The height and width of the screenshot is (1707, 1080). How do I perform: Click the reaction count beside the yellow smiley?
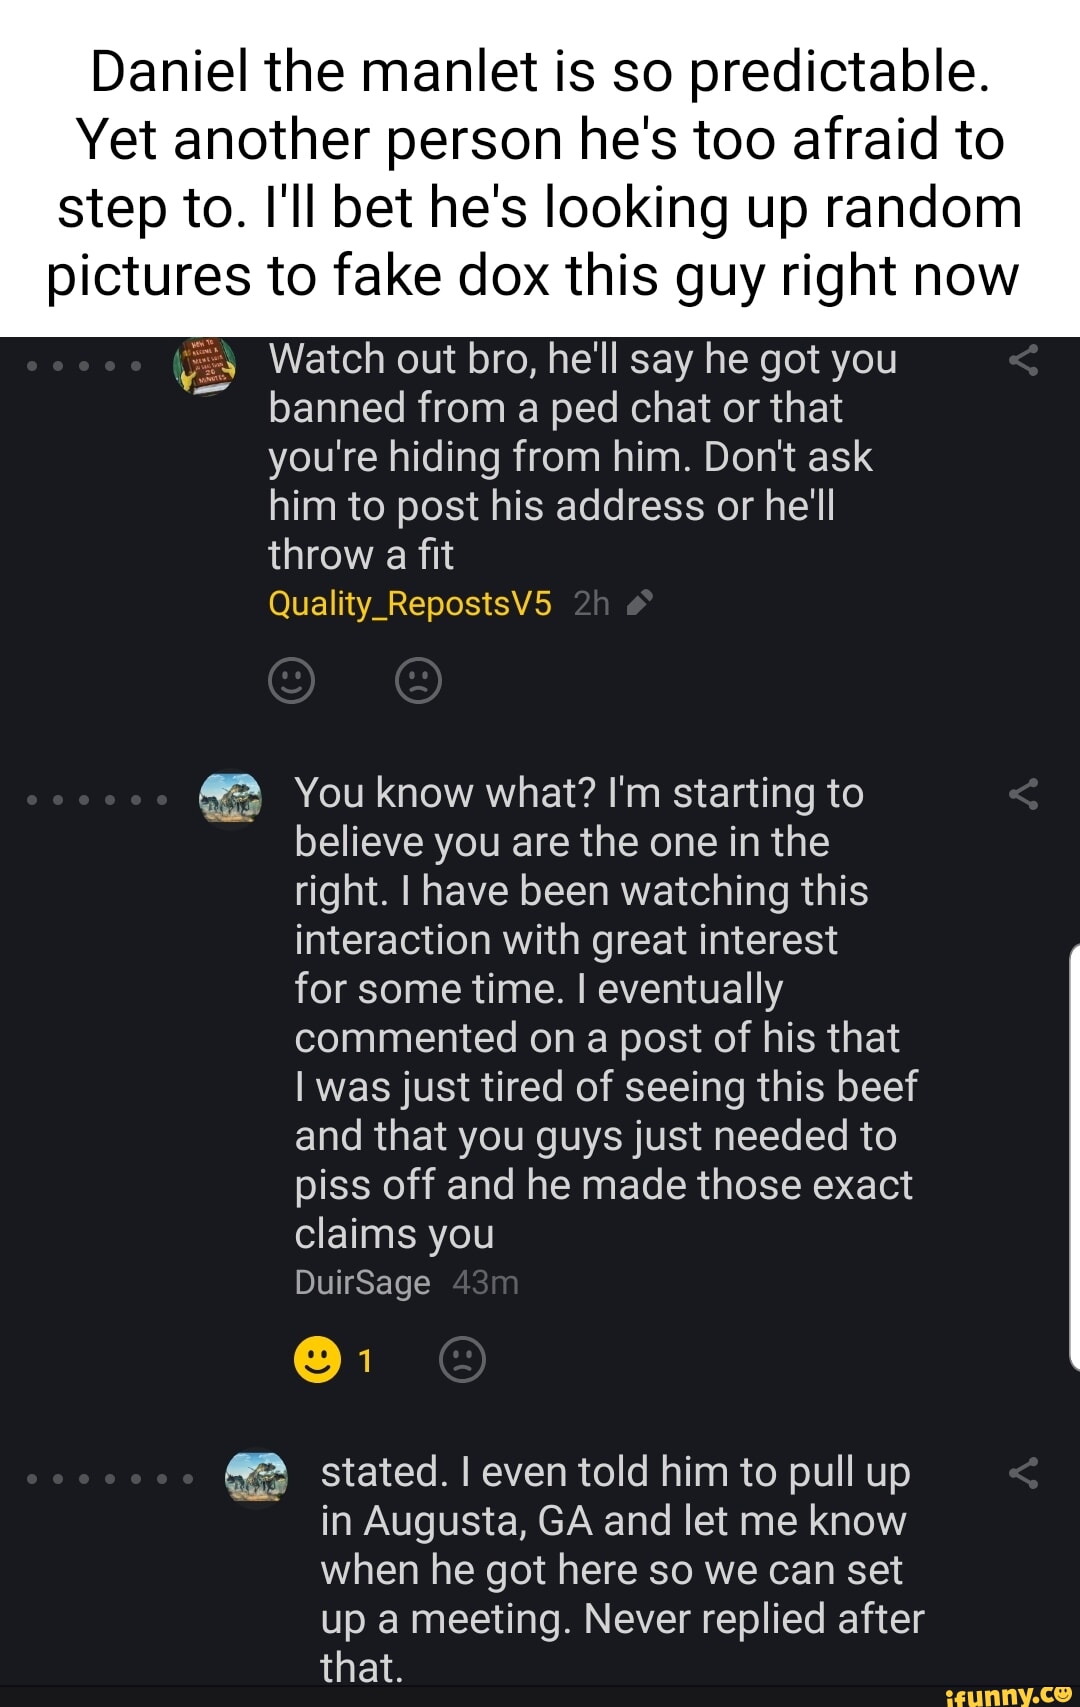tap(363, 1359)
